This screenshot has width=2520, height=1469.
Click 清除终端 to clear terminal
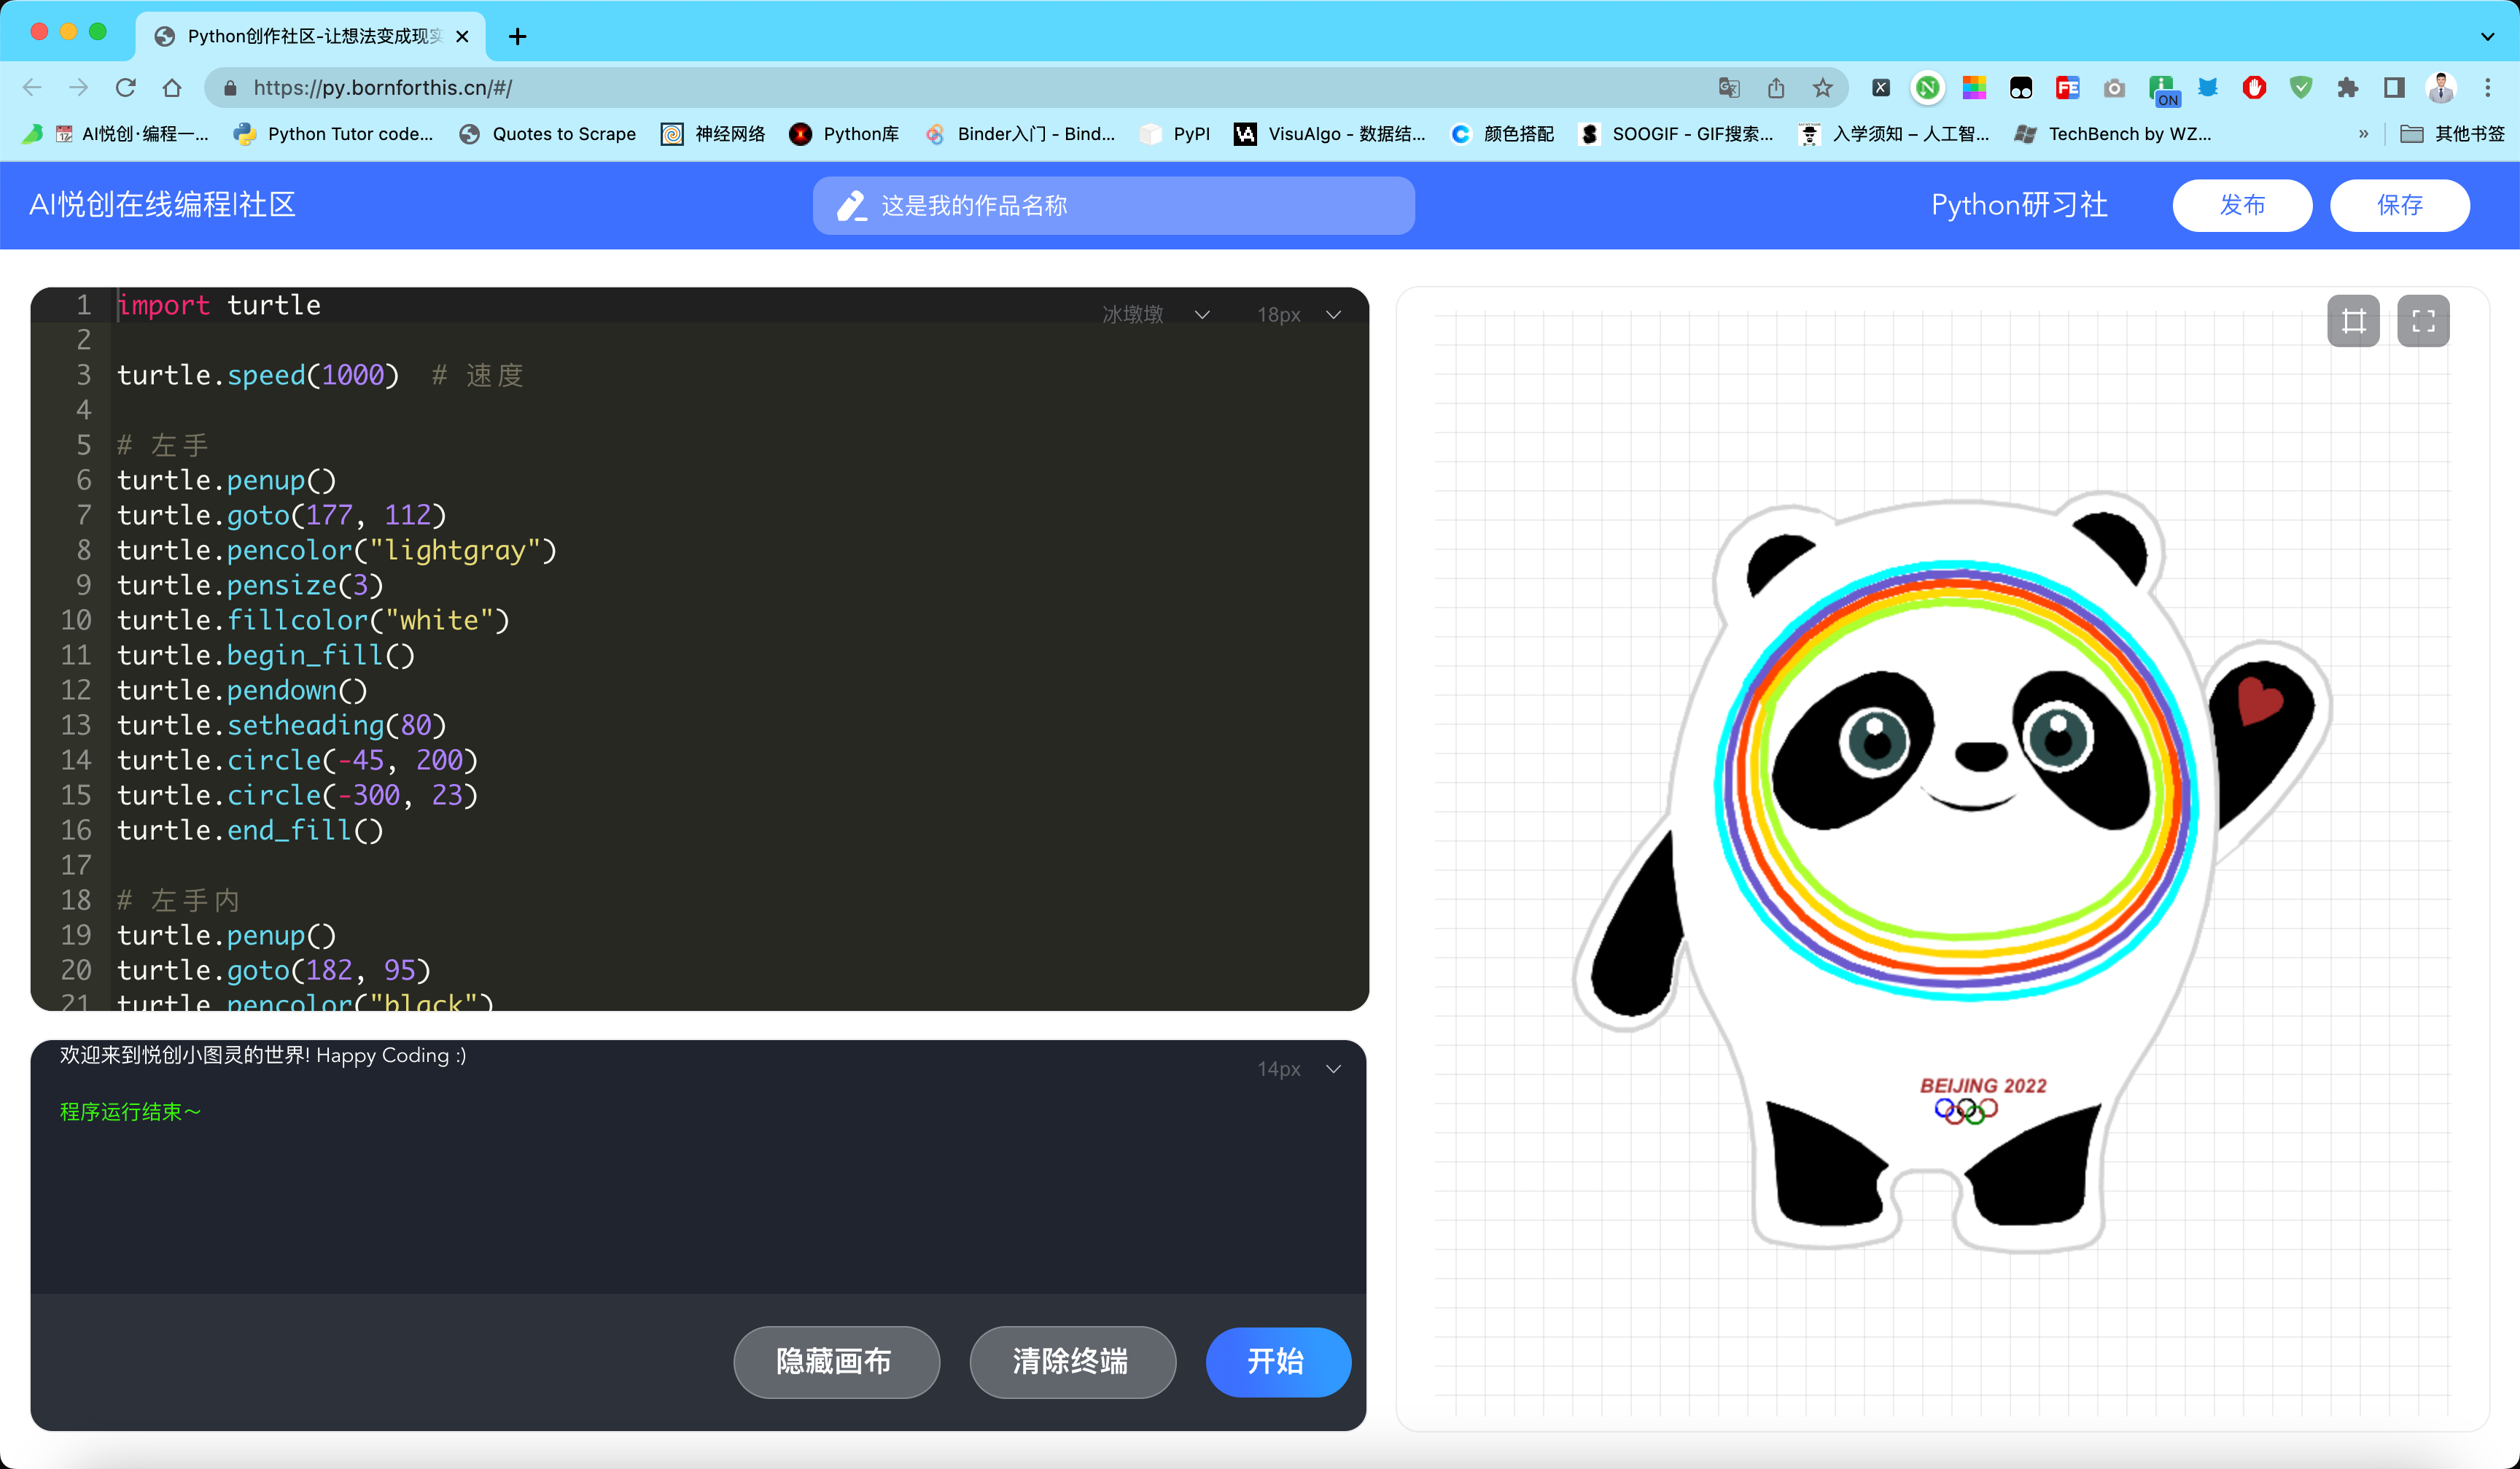click(1072, 1362)
